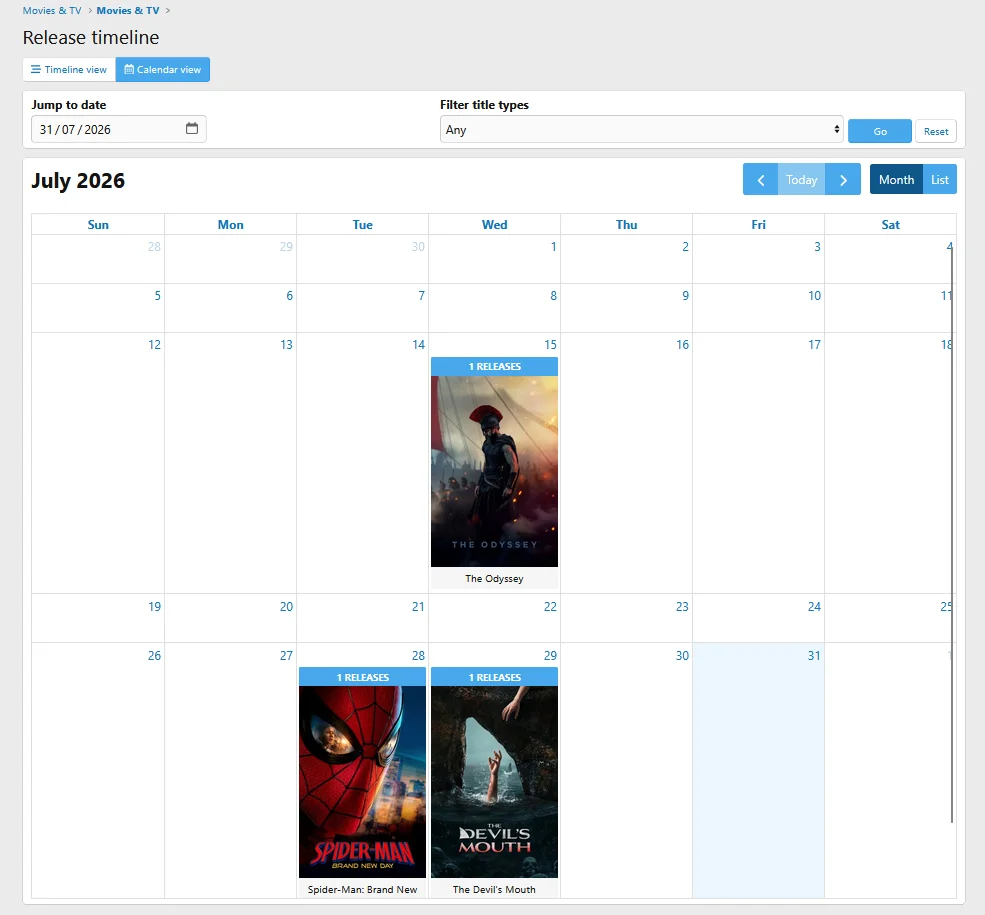This screenshot has height=915, width=985.
Task: Click the bold Movies & TV breadcrumb
Action: 128,11
